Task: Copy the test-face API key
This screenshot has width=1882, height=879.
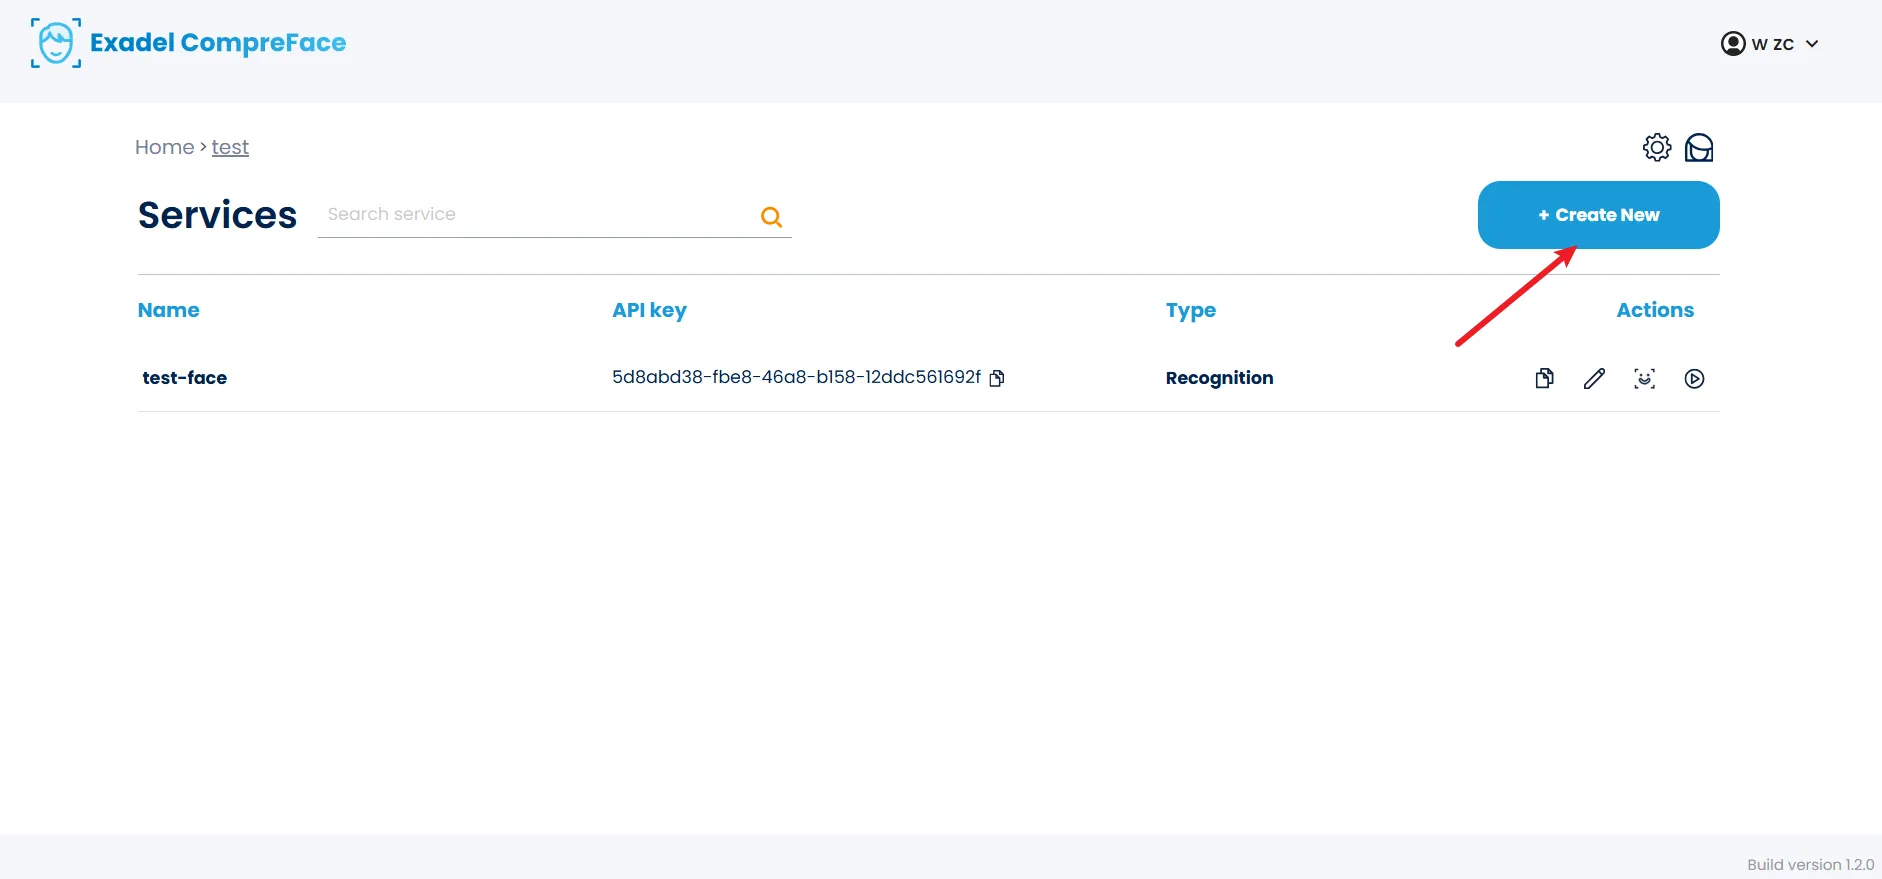Action: pyautogui.click(x=997, y=378)
